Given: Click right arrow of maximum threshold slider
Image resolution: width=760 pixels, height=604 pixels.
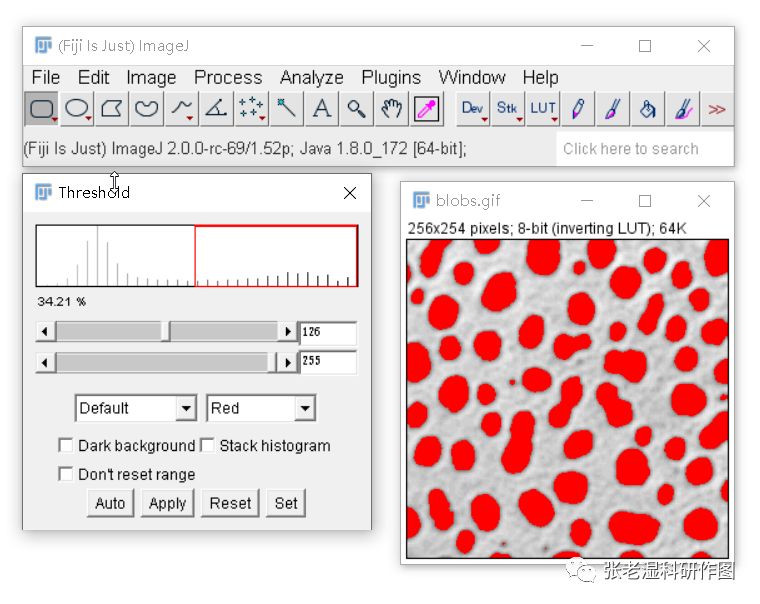Looking at the screenshot, I should [288, 362].
